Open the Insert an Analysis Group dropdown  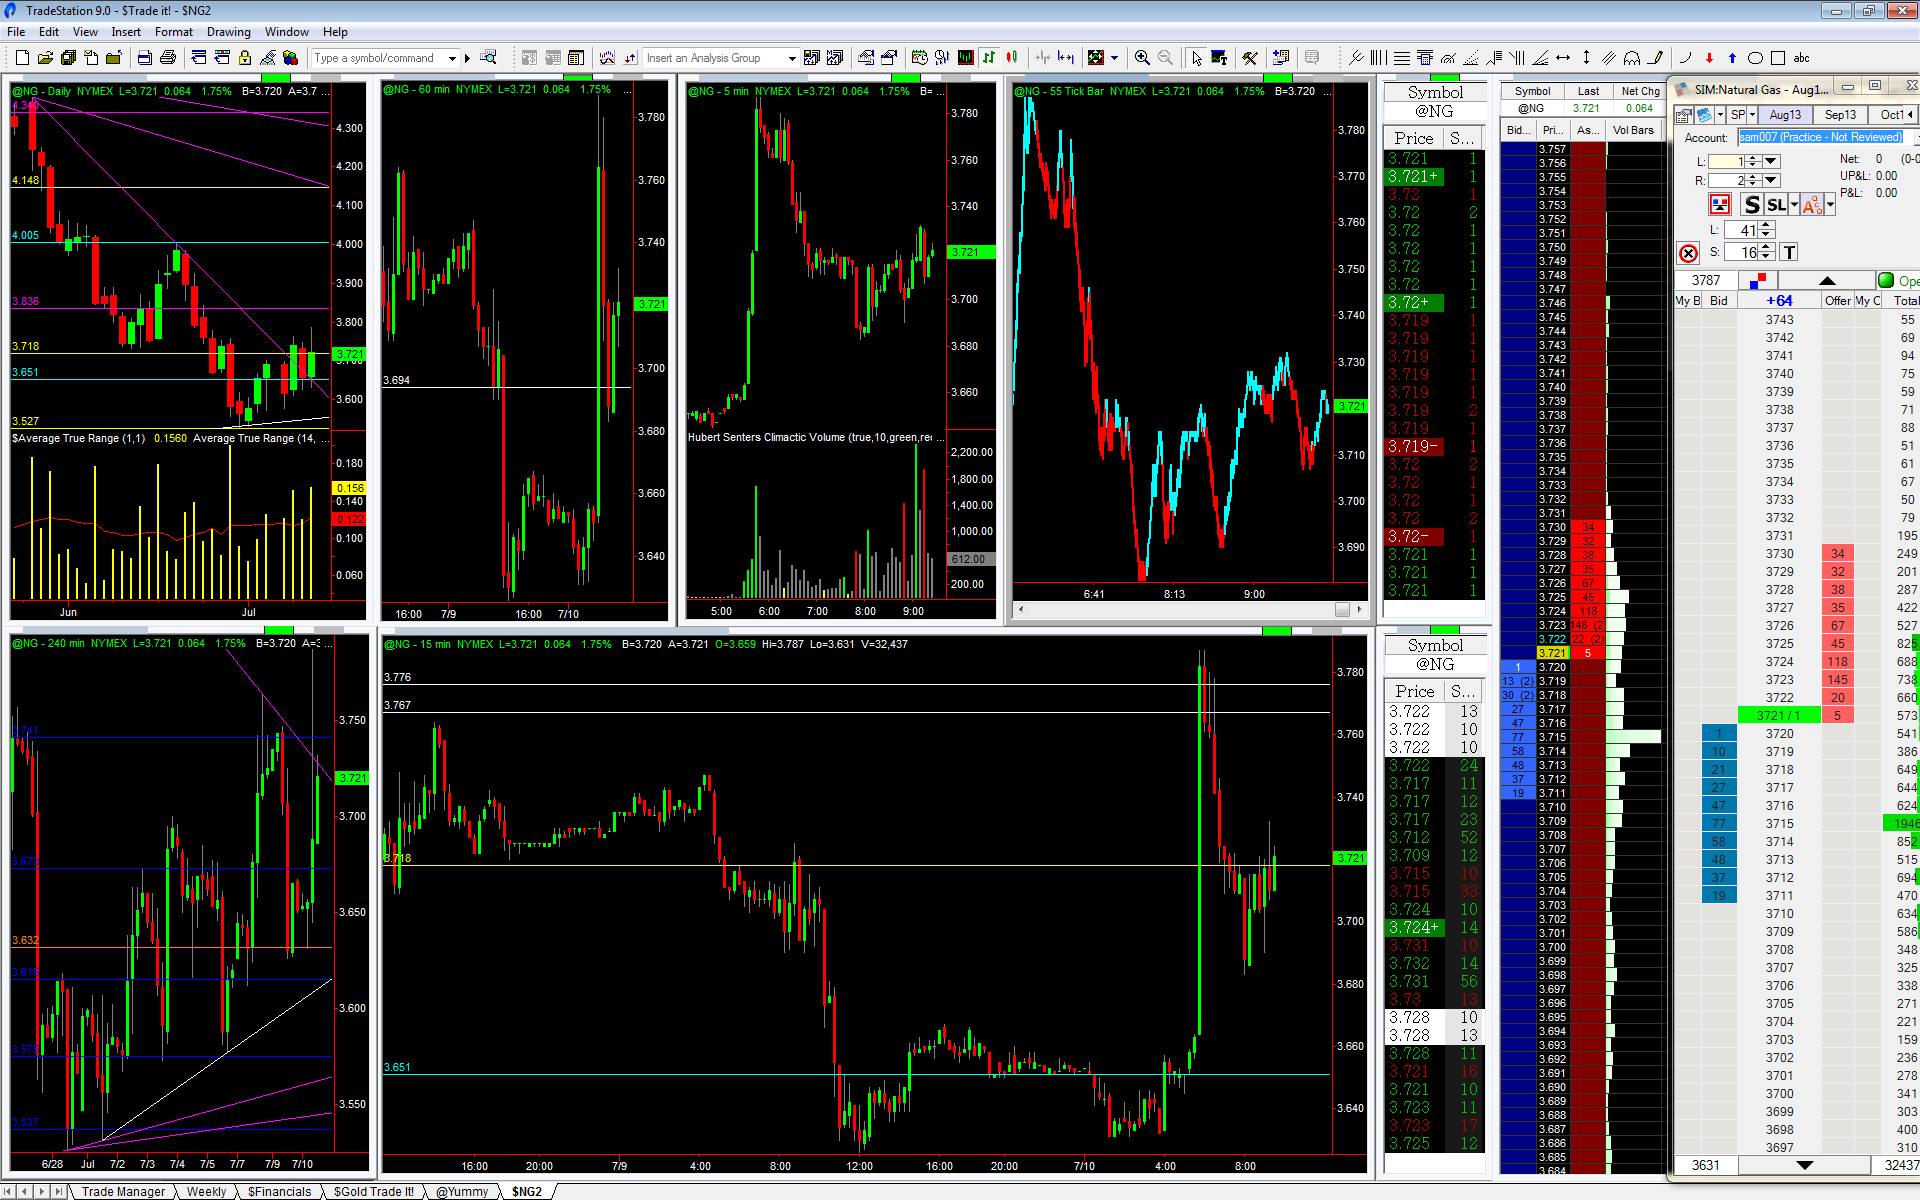(791, 58)
